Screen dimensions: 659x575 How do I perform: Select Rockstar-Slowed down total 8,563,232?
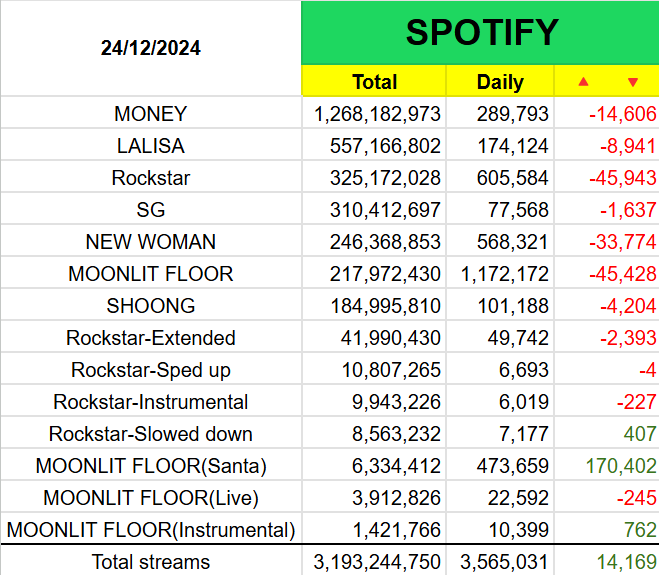(374, 433)
